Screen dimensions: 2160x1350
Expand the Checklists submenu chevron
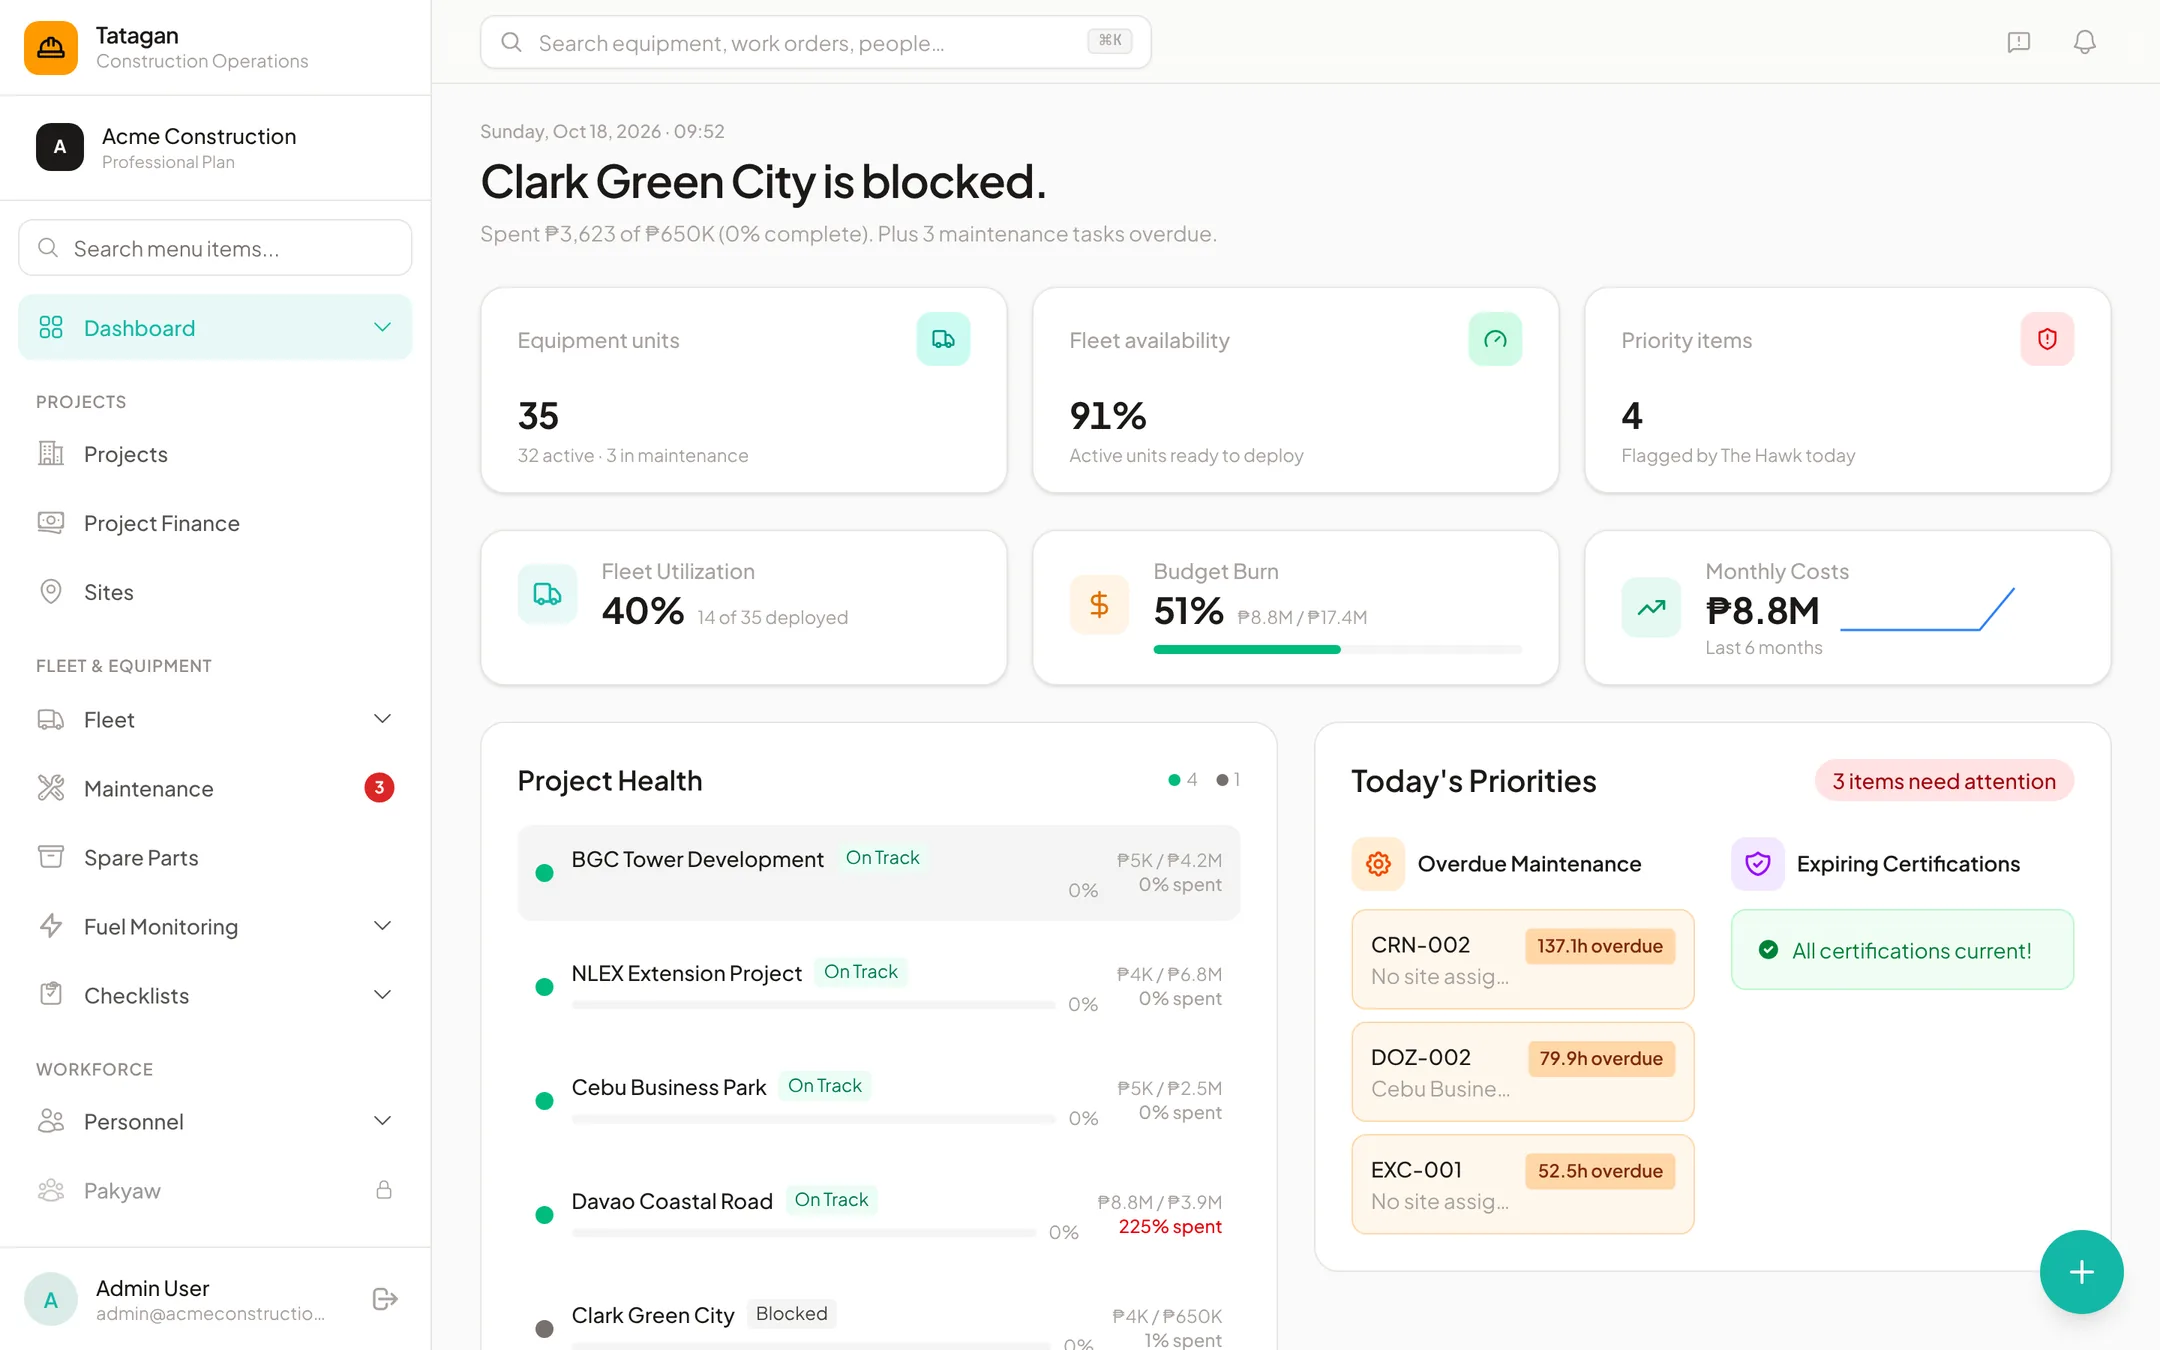click(x=382, y=995)
